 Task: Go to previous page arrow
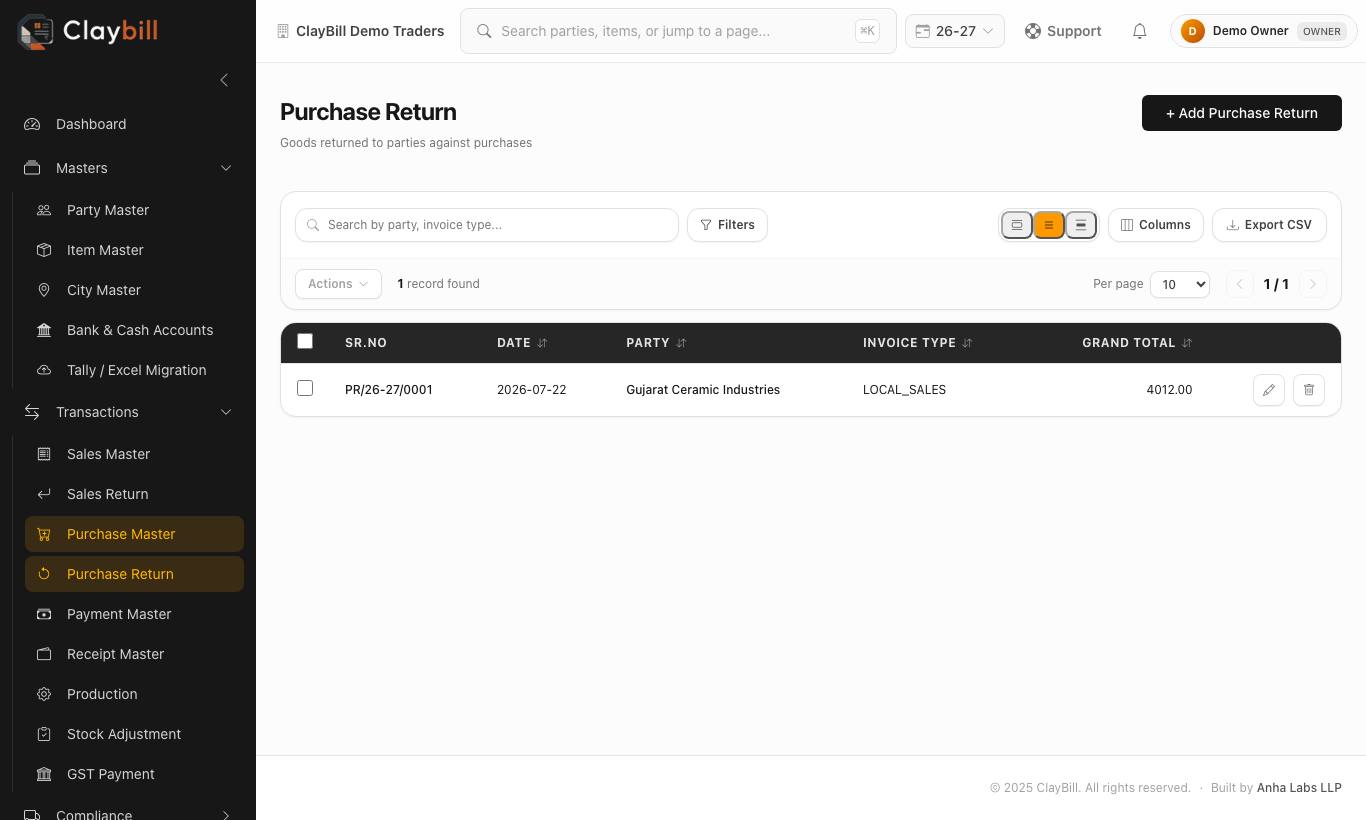click(x=1240, y=284)
